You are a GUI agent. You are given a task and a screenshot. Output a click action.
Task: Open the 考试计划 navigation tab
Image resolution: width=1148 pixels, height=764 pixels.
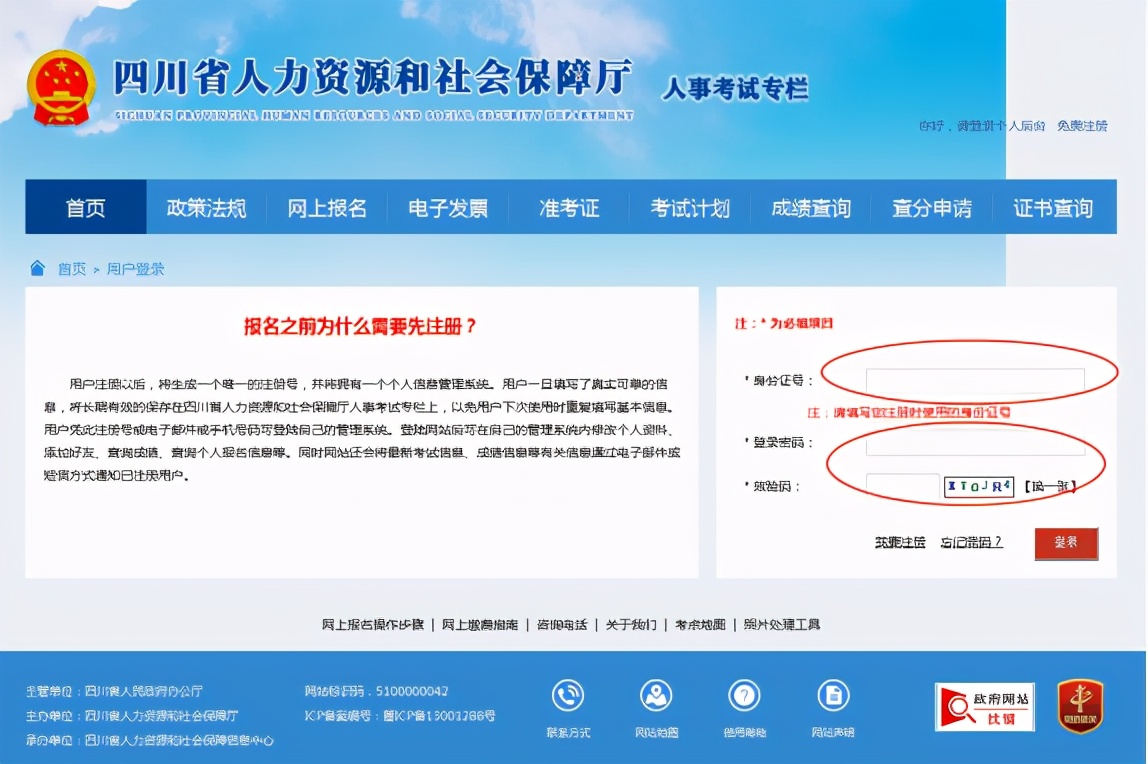click(x=690, y=207)
